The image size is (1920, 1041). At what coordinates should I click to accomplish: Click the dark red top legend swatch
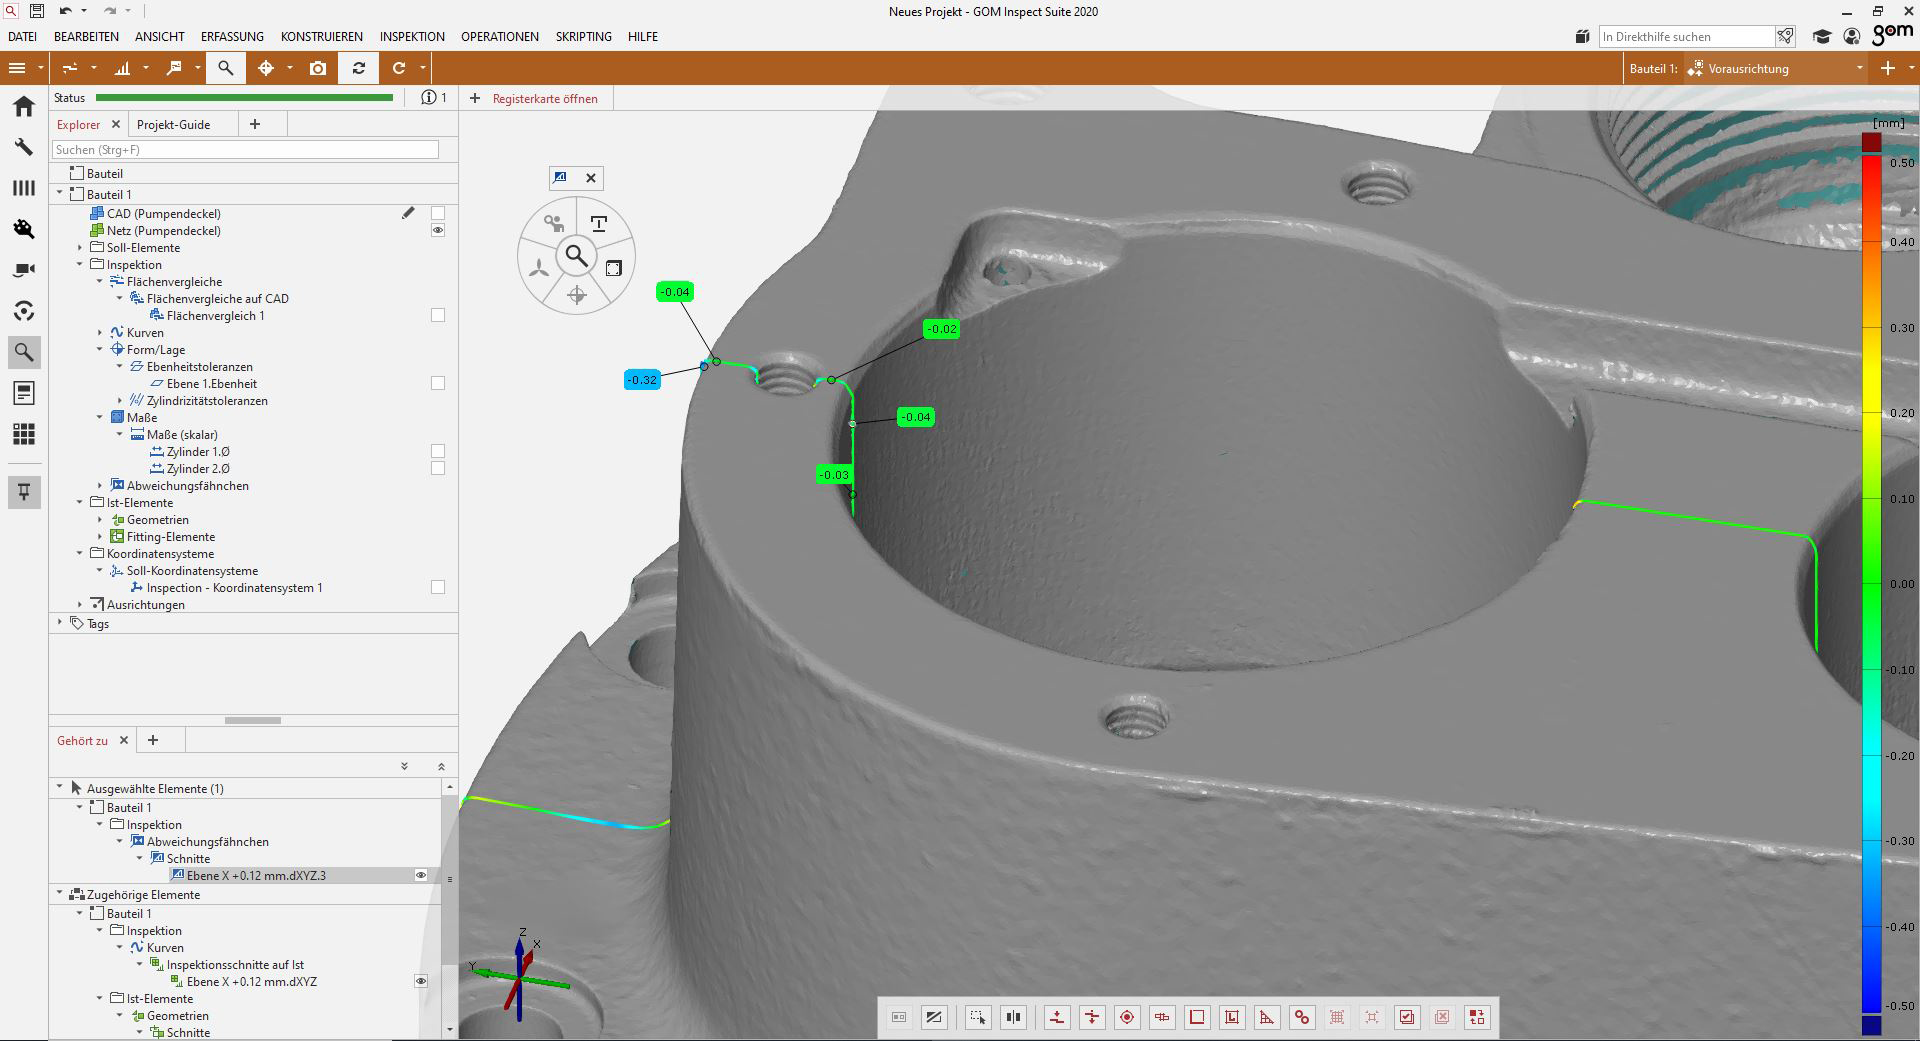[1872, 142]
